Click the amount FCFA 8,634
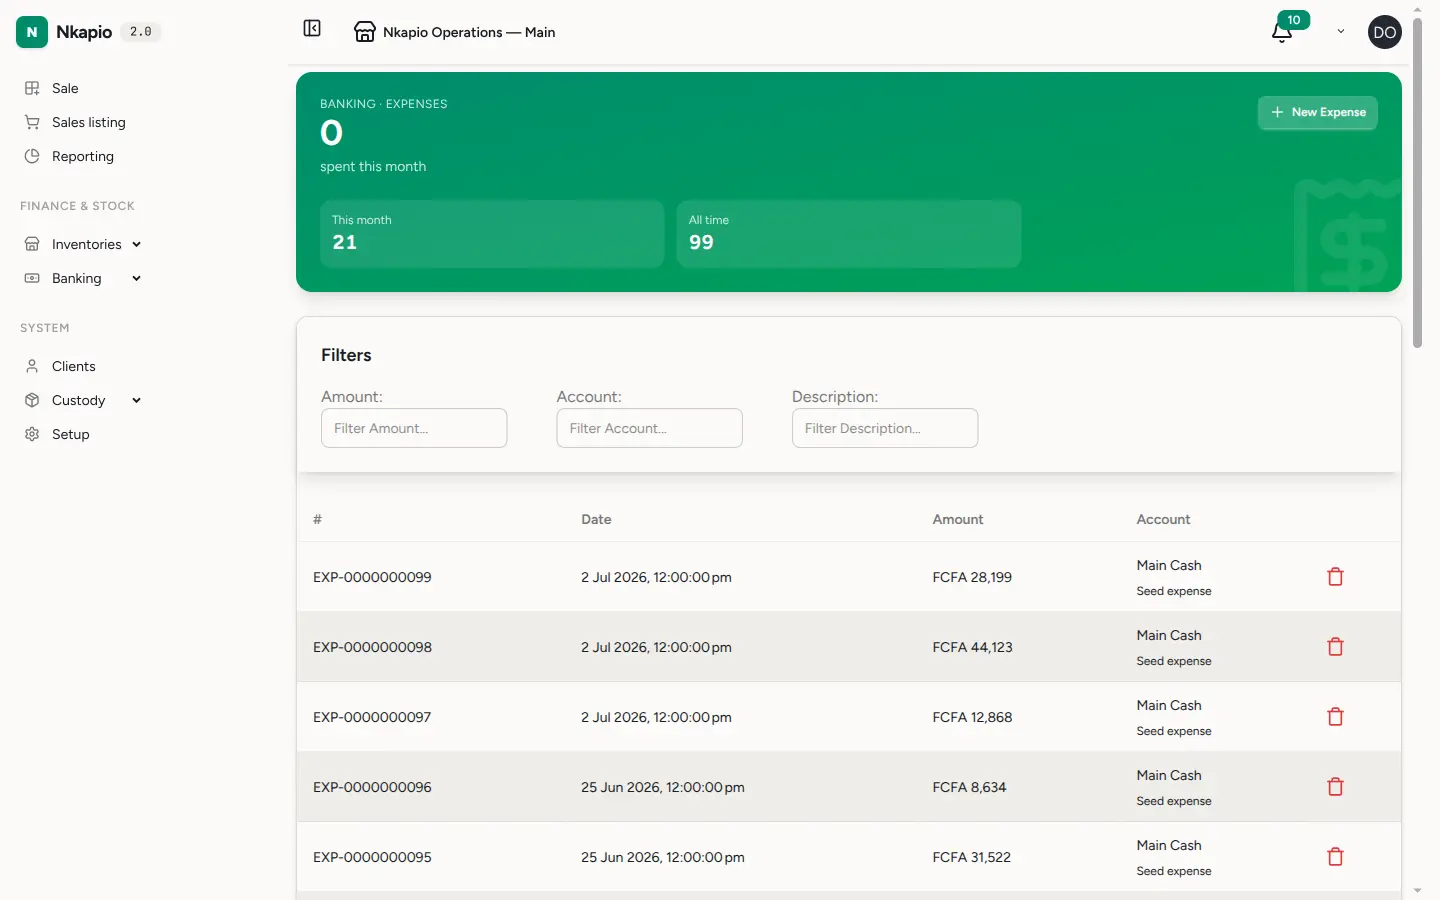This screenshot has width=1440, height=900. coord(970,787)
